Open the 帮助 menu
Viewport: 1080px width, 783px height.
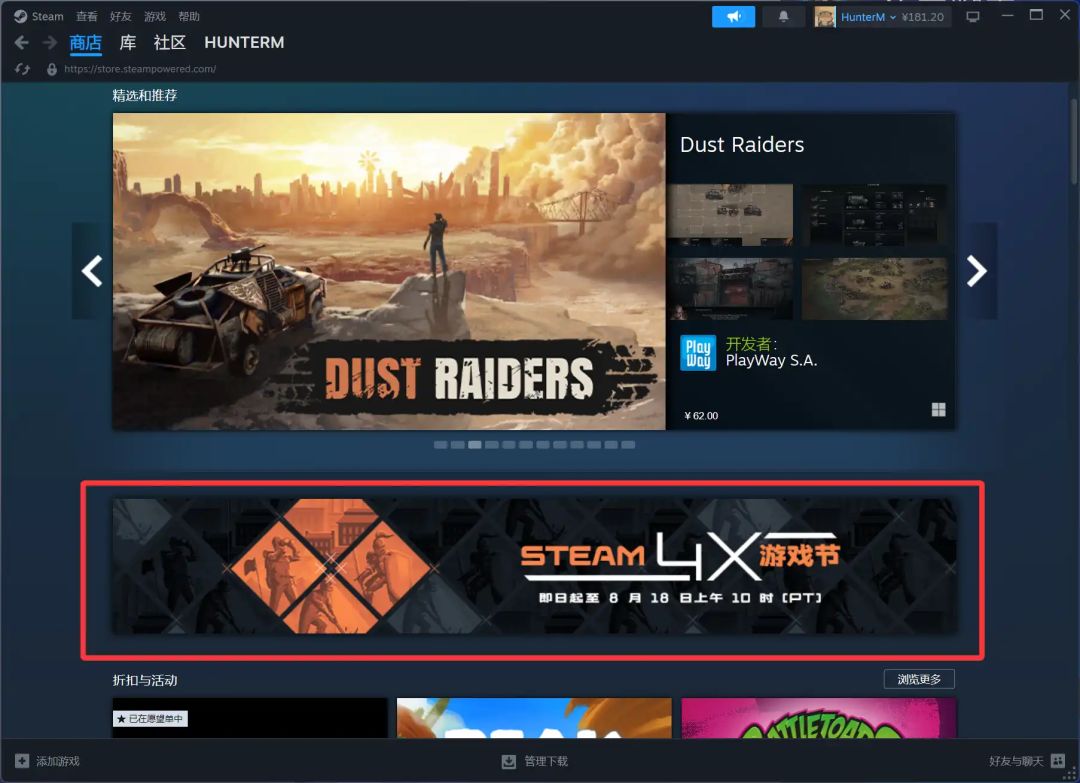point(189,17)
